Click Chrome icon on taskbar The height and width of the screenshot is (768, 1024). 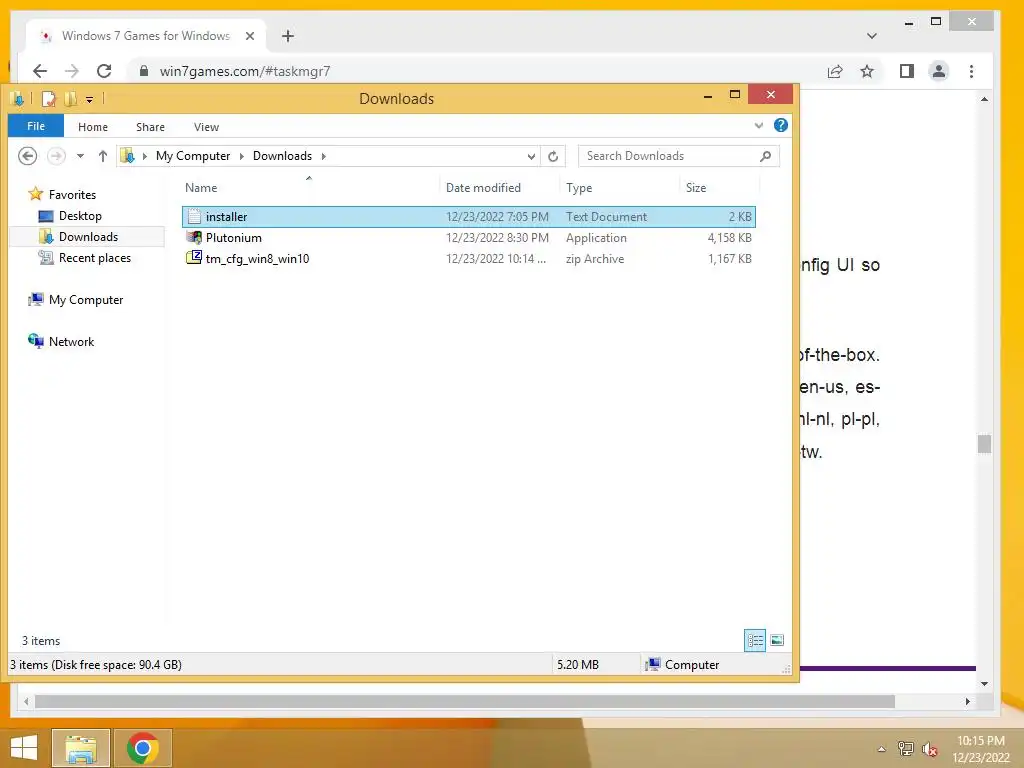point(143,748)
